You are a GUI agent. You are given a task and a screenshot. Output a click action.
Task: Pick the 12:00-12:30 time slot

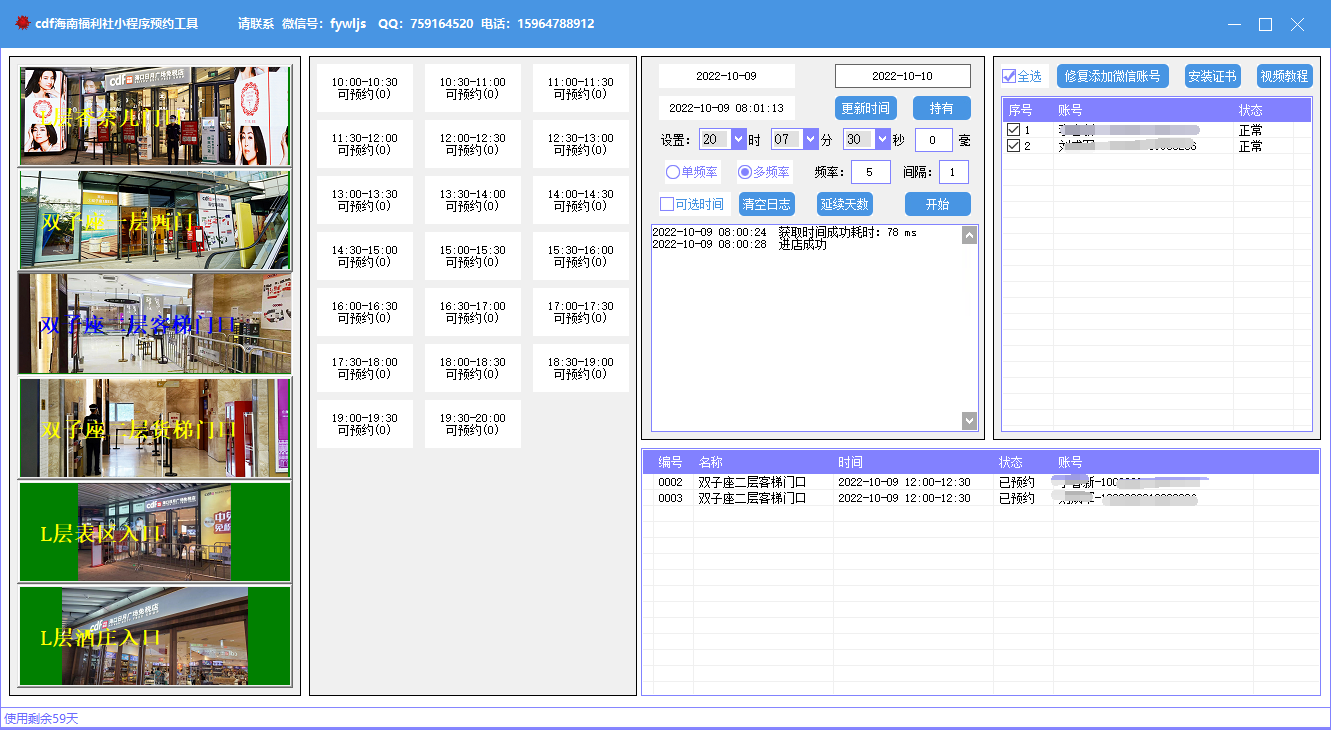pyautogui.click(x=473, y=144)
